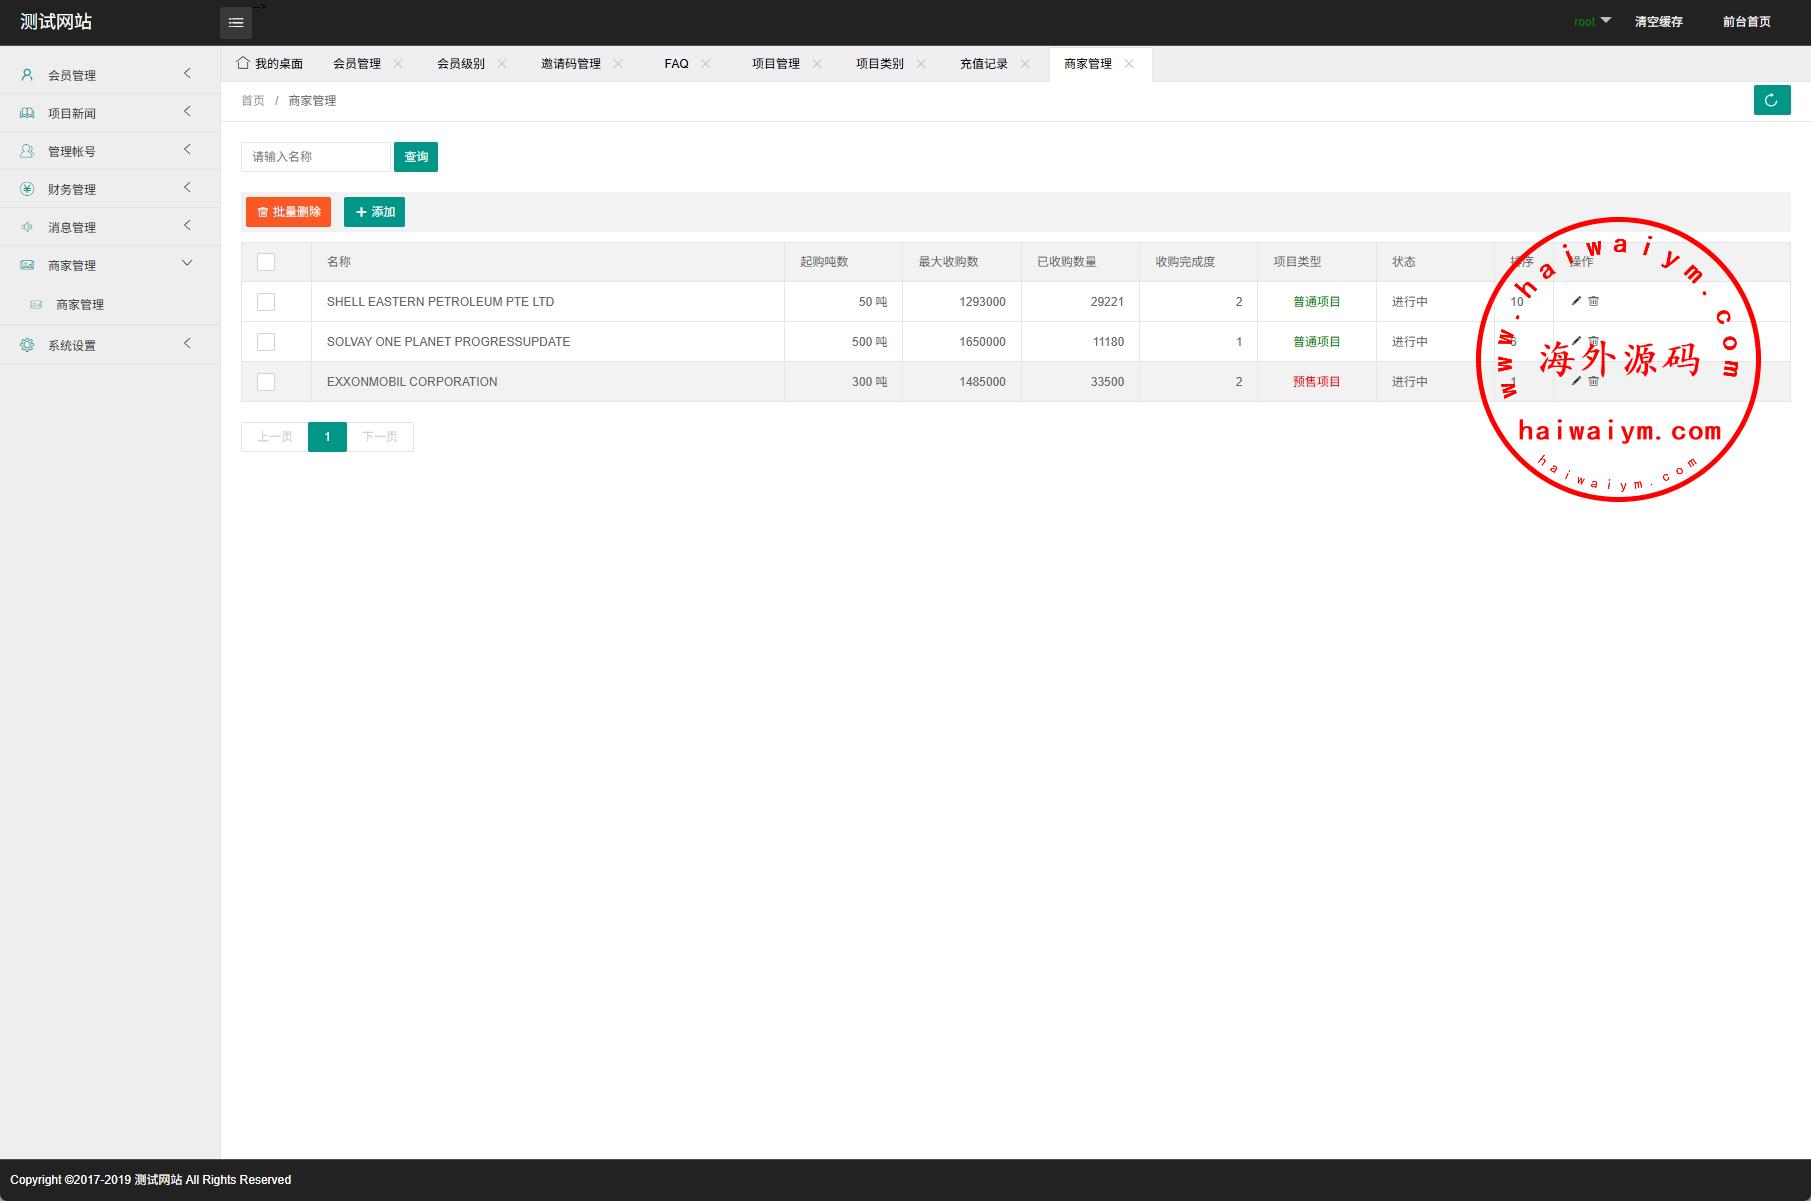Click edit pencil icon for SHELL EASTERN PETROLEUM
1811x1201 pixels.
coord(1576,301)
